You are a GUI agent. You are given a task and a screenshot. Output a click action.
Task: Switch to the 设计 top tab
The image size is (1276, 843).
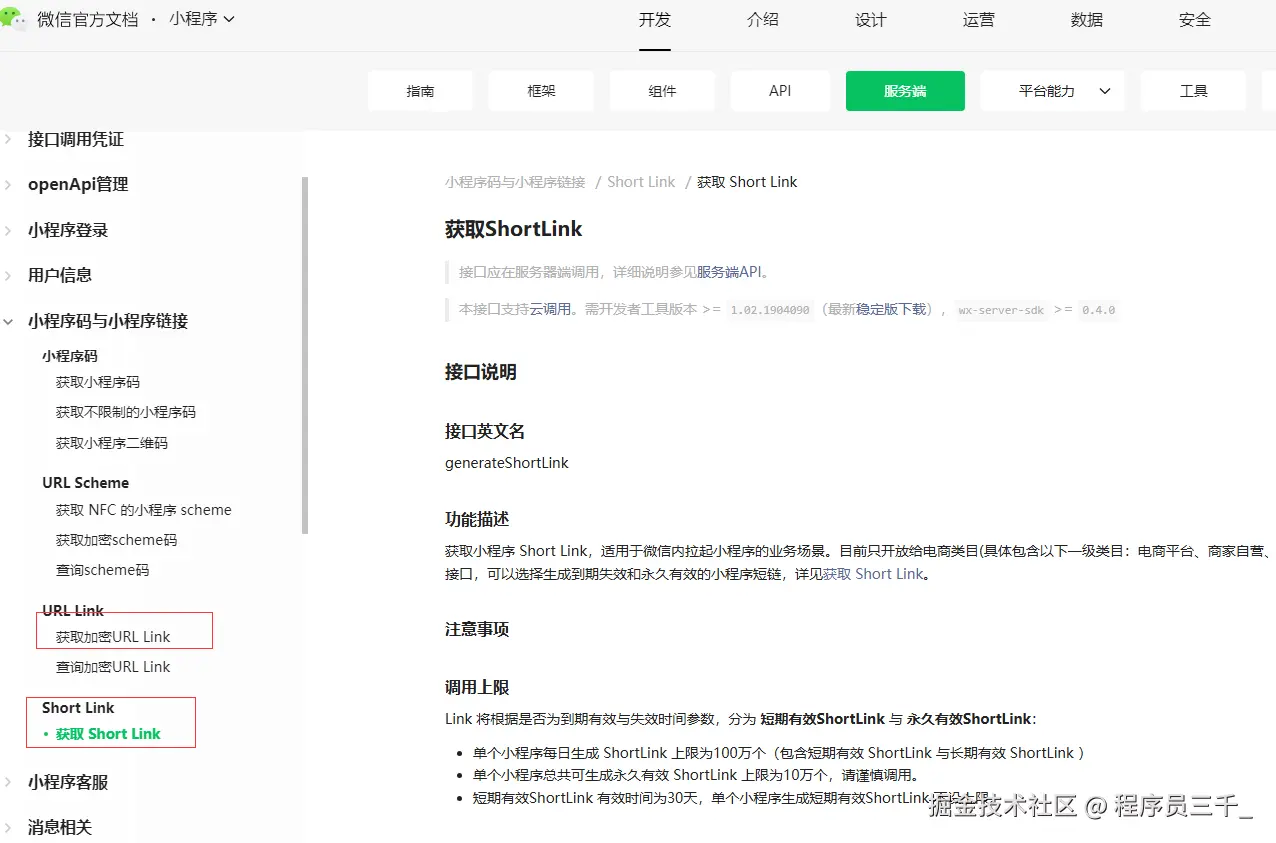[x=871, y=20]
